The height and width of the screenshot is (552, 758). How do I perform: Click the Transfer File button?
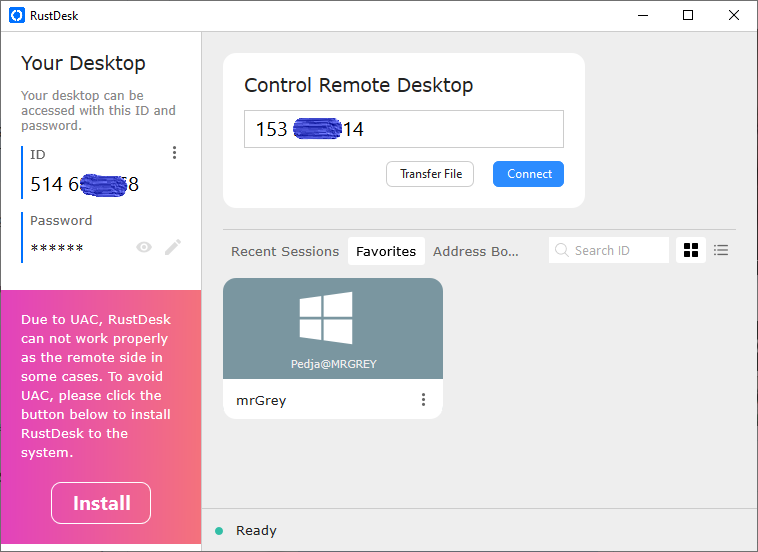pos(430,174)
